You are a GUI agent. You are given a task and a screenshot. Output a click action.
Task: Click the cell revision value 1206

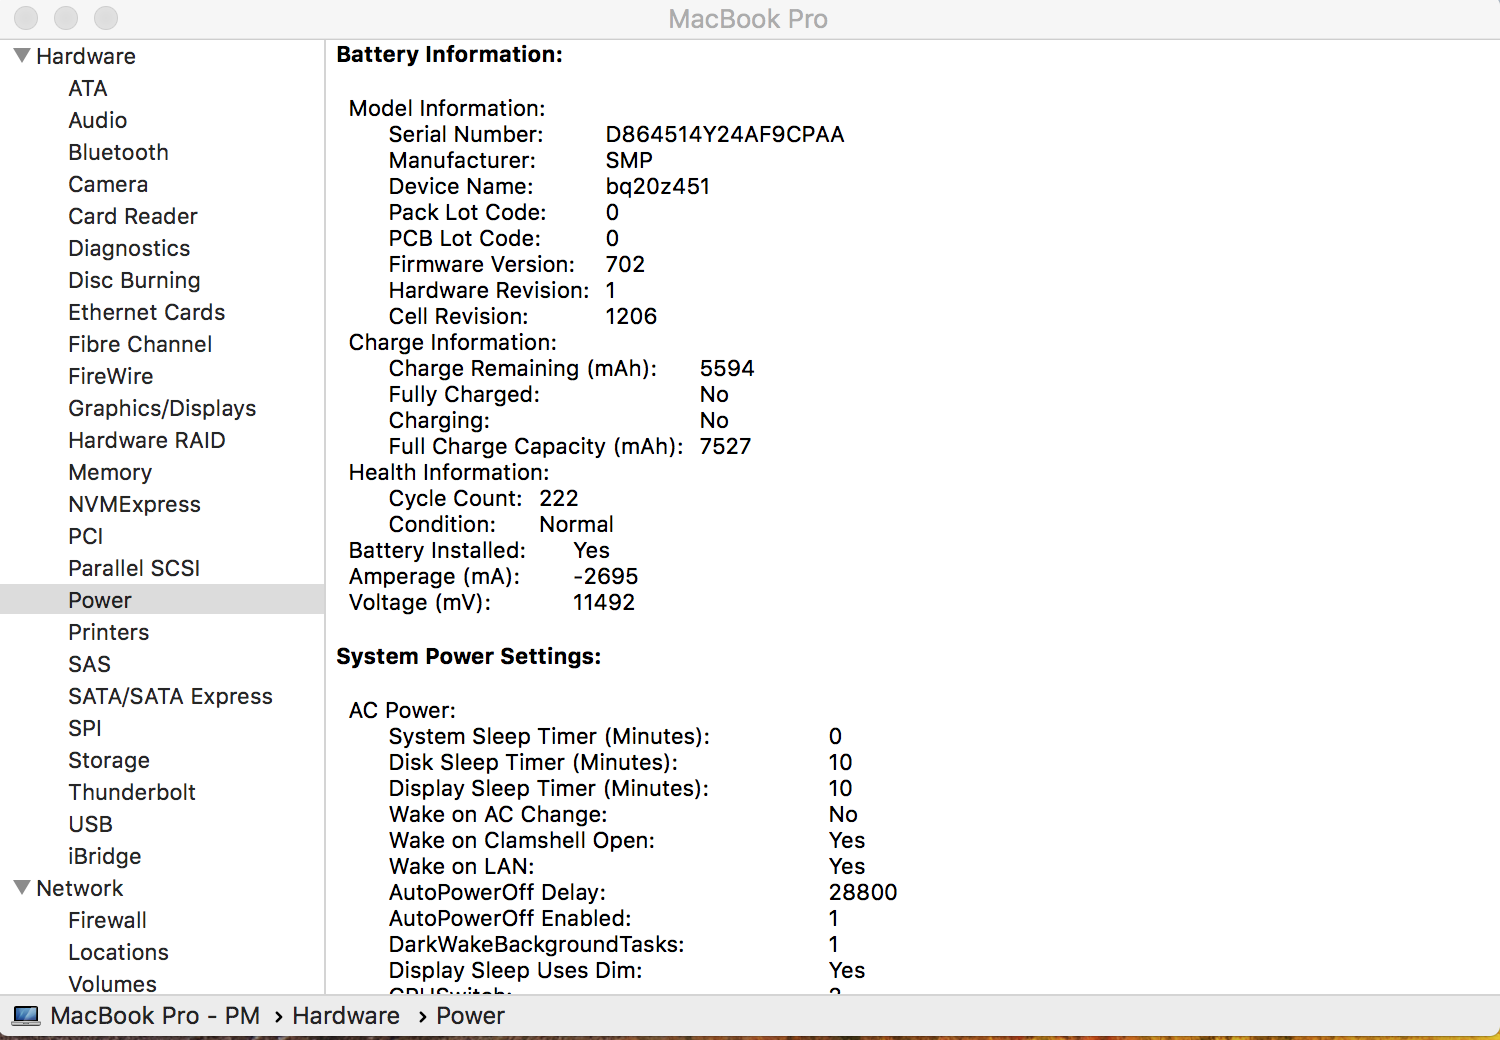pos(631,316)
